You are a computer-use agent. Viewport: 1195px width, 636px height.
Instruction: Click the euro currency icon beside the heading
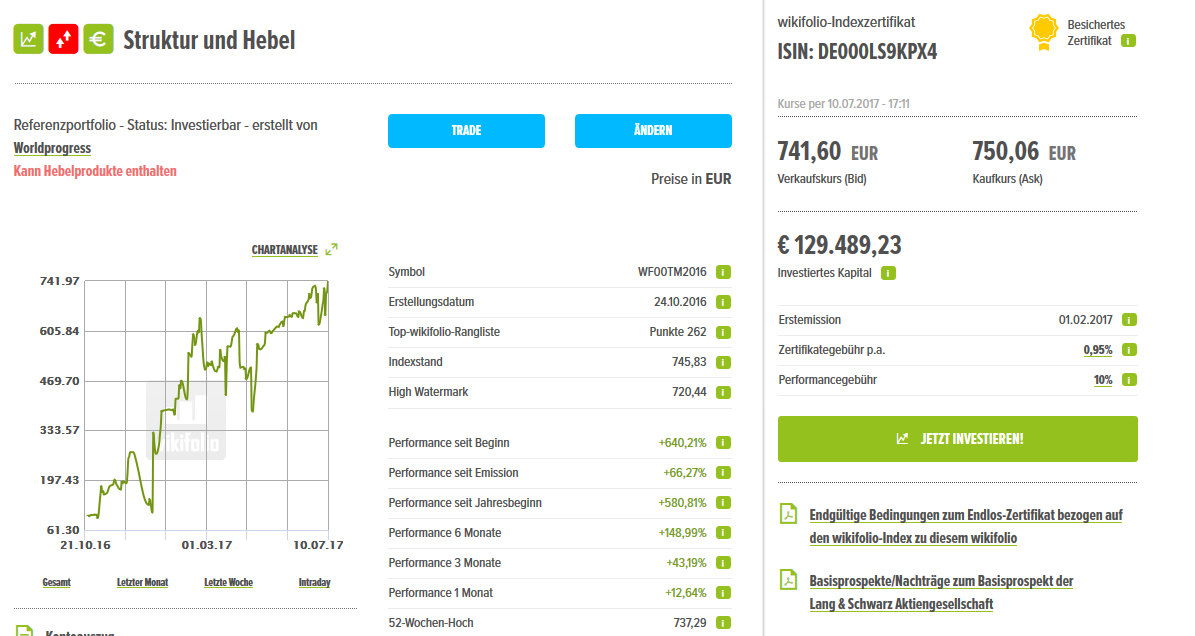(98, 39)
